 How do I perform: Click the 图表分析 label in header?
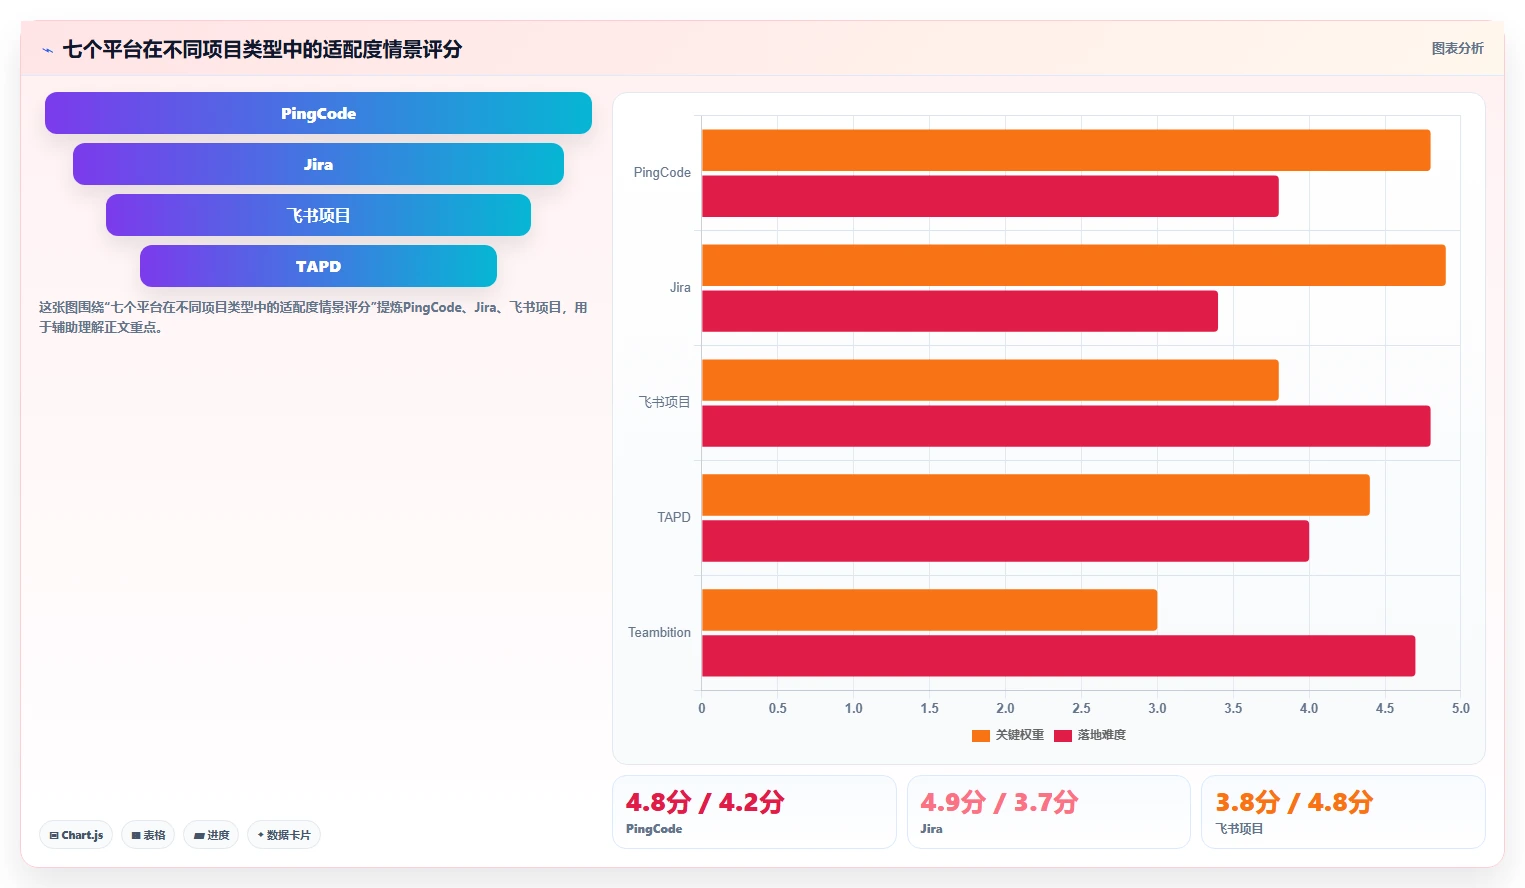pyautogui.click(x=1457, y=48)
